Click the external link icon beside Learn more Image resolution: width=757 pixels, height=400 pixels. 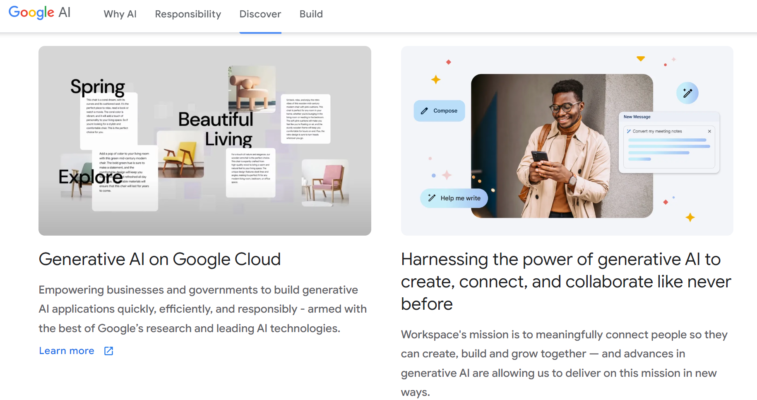pos(109,351)
